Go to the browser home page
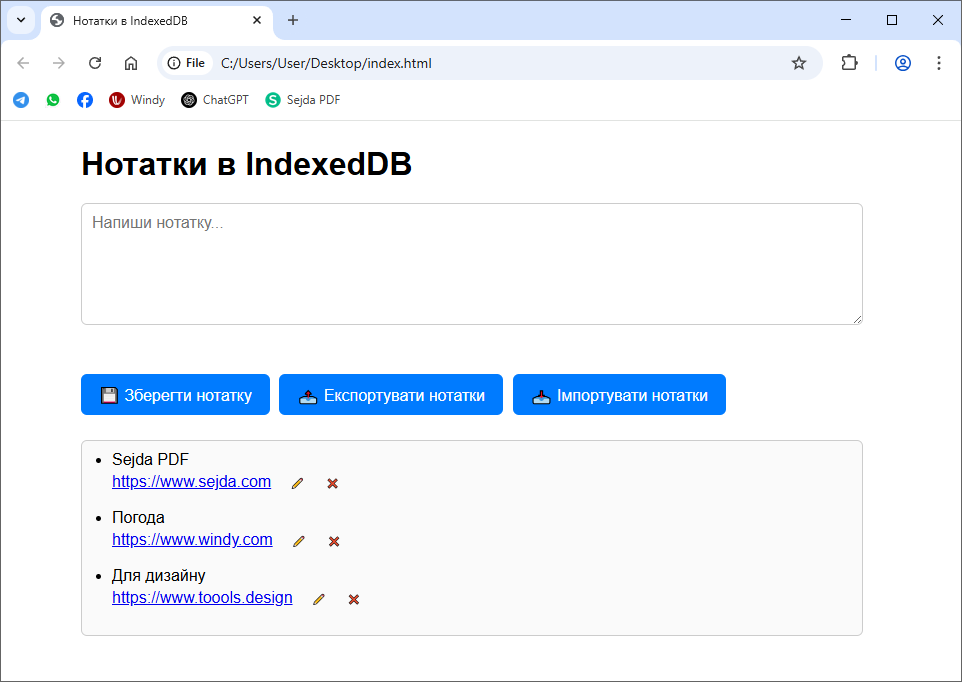 point(131,63)
